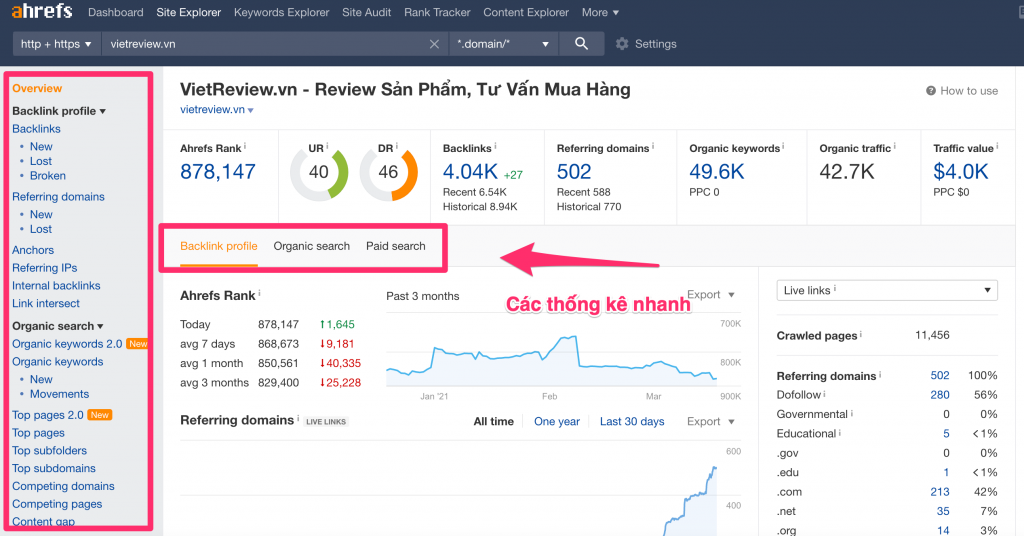The width and height of the screenshot is (1024, 536).
Task: Open Site Explorer in top navigation
Action: pyautogui.click(x=189, y=12)
